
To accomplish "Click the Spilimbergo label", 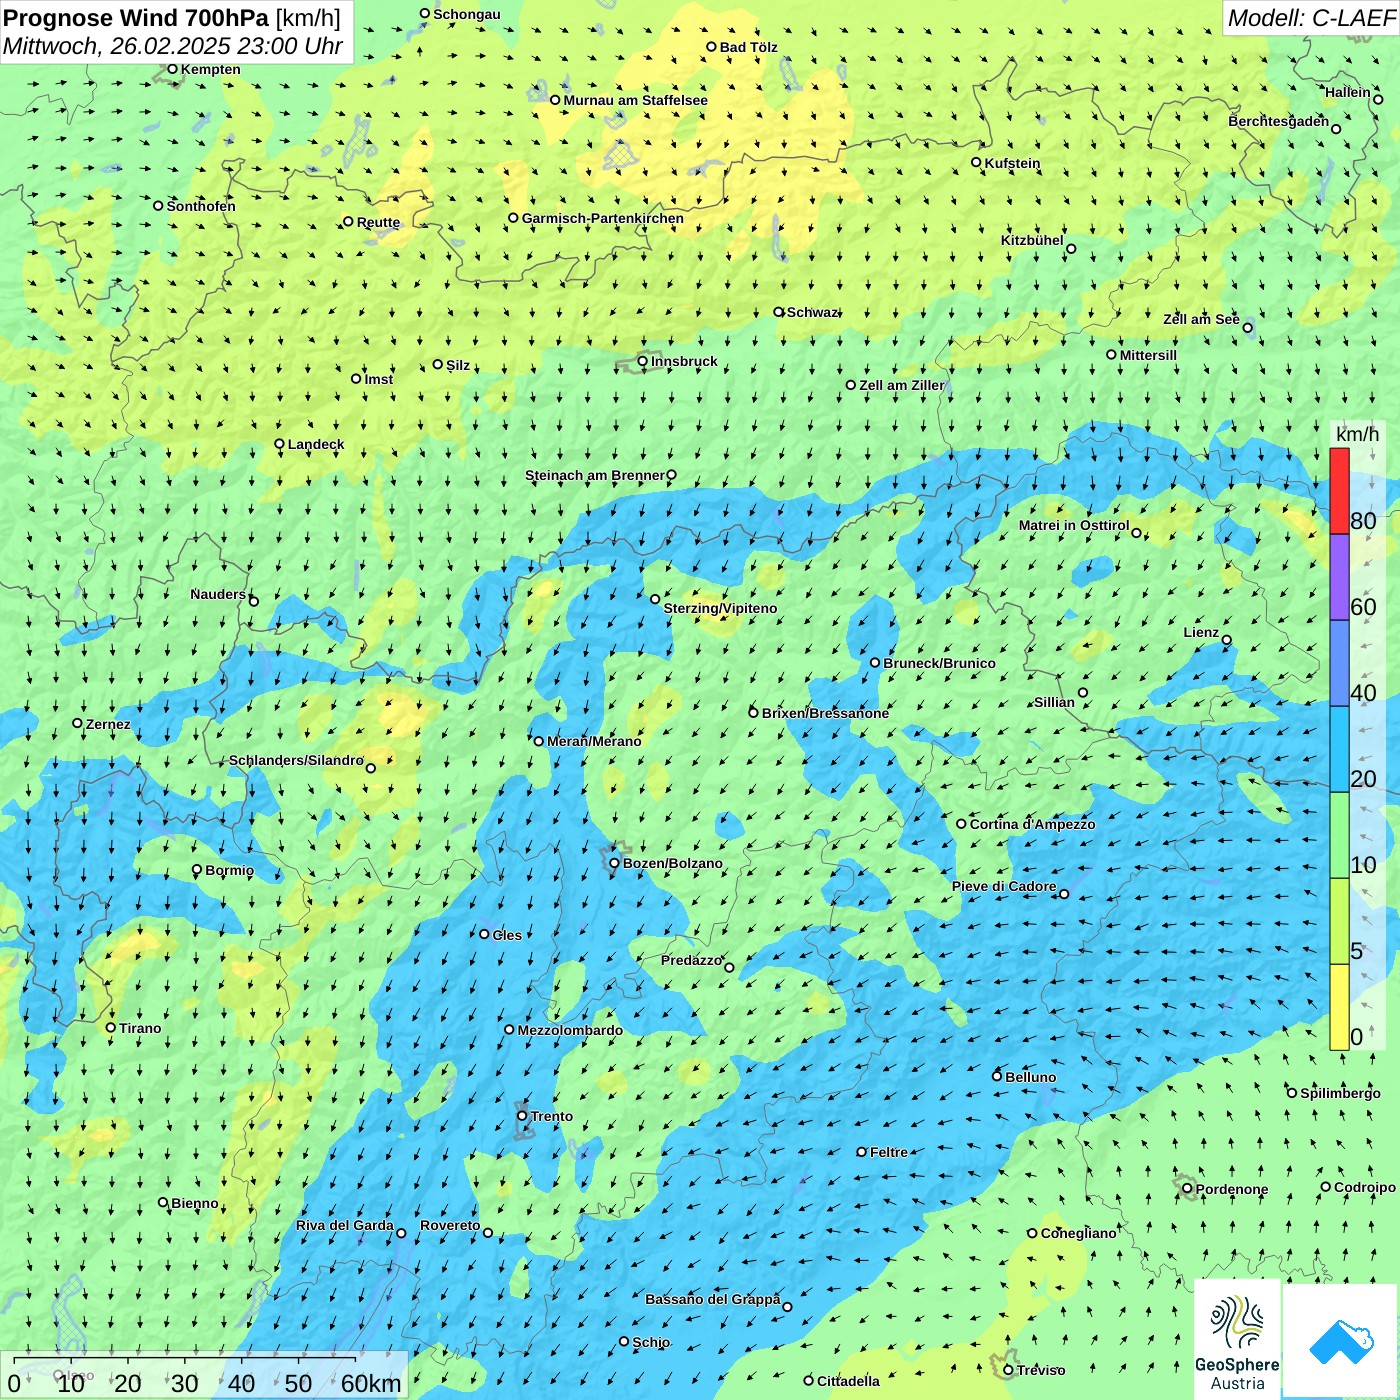I will point(1340,1093).
